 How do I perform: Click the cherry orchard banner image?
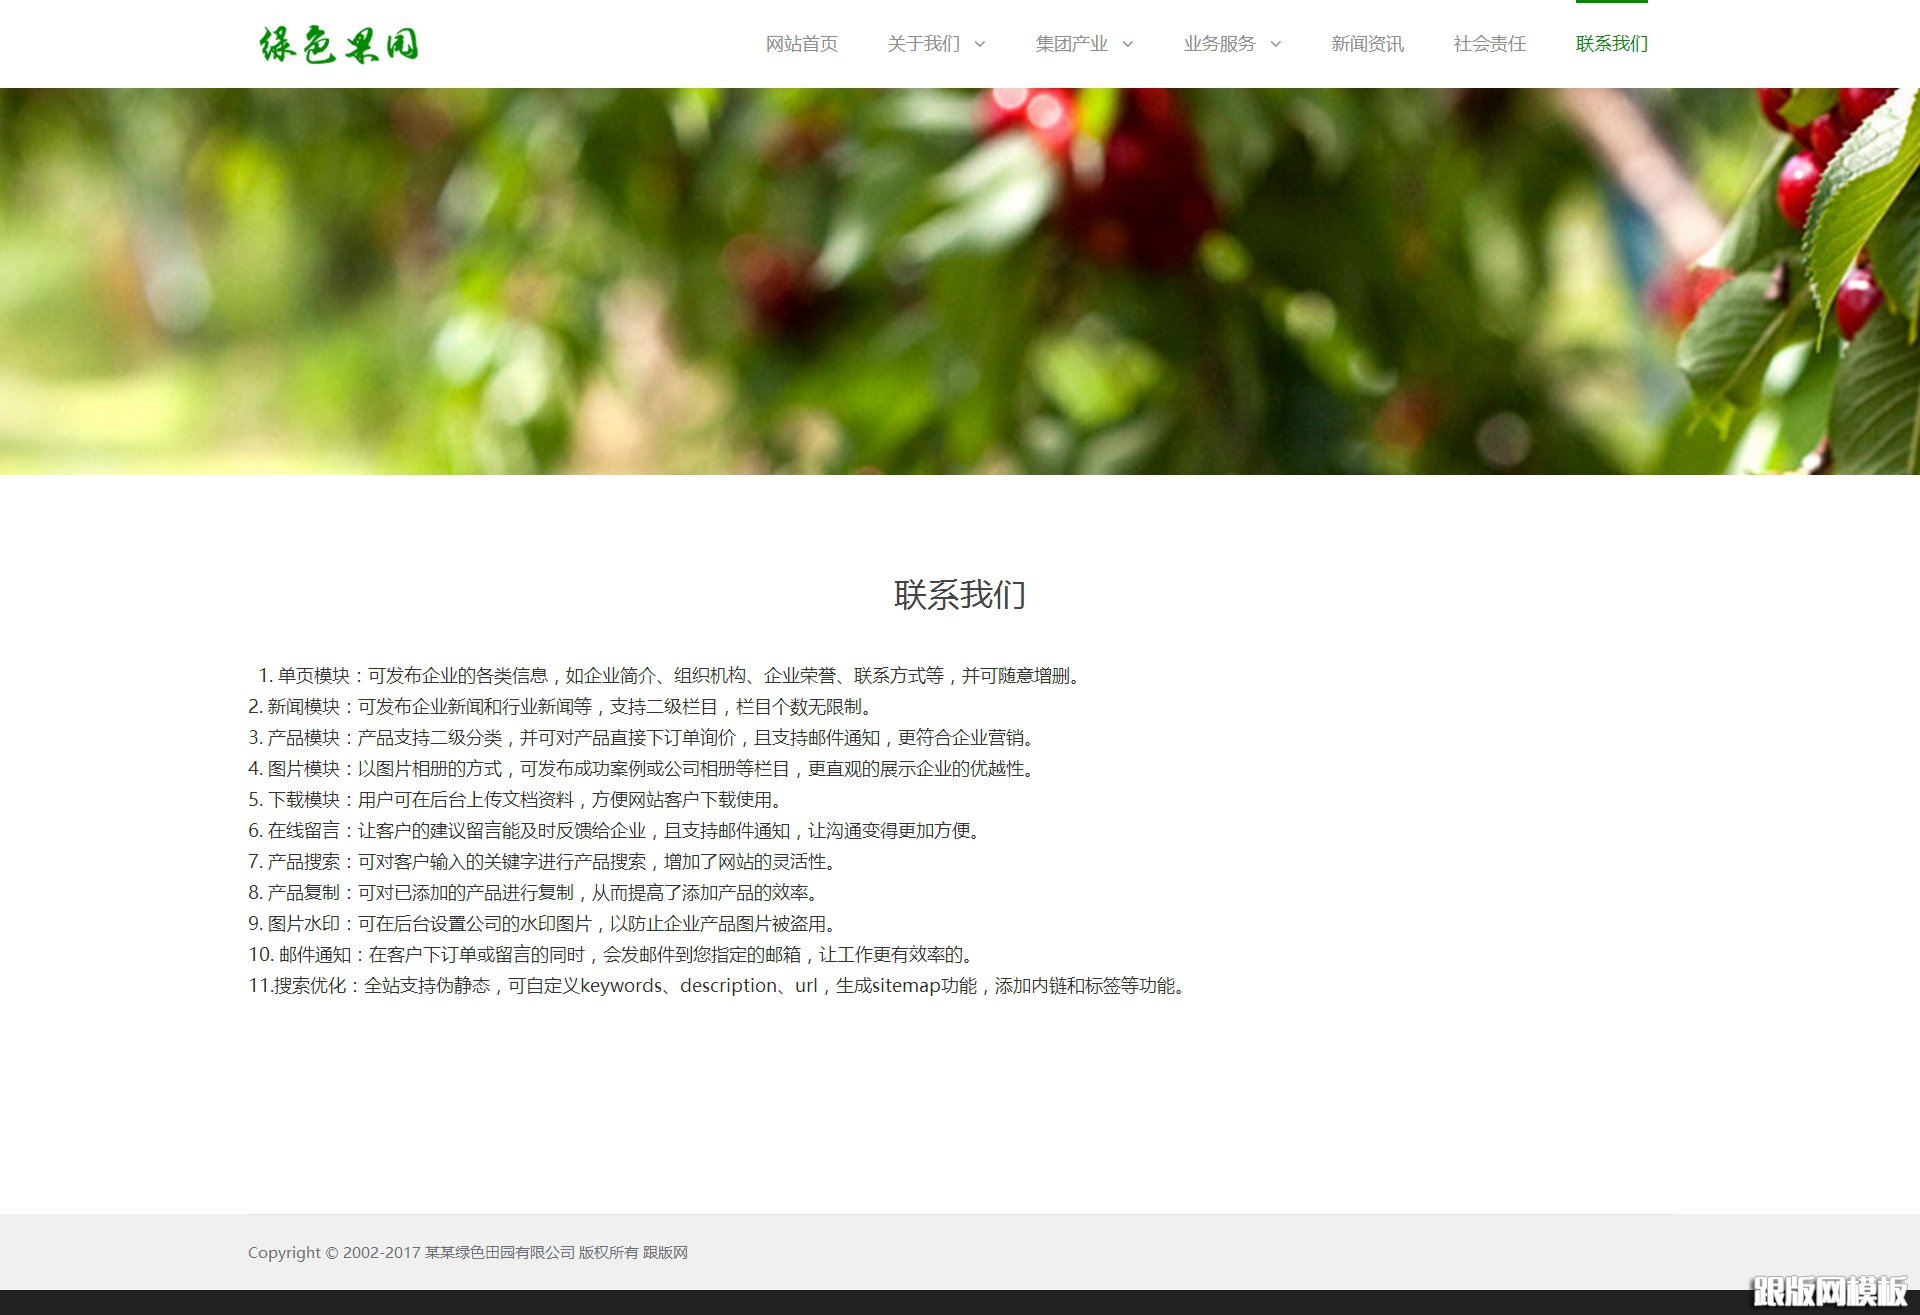[x=960, y=281]
